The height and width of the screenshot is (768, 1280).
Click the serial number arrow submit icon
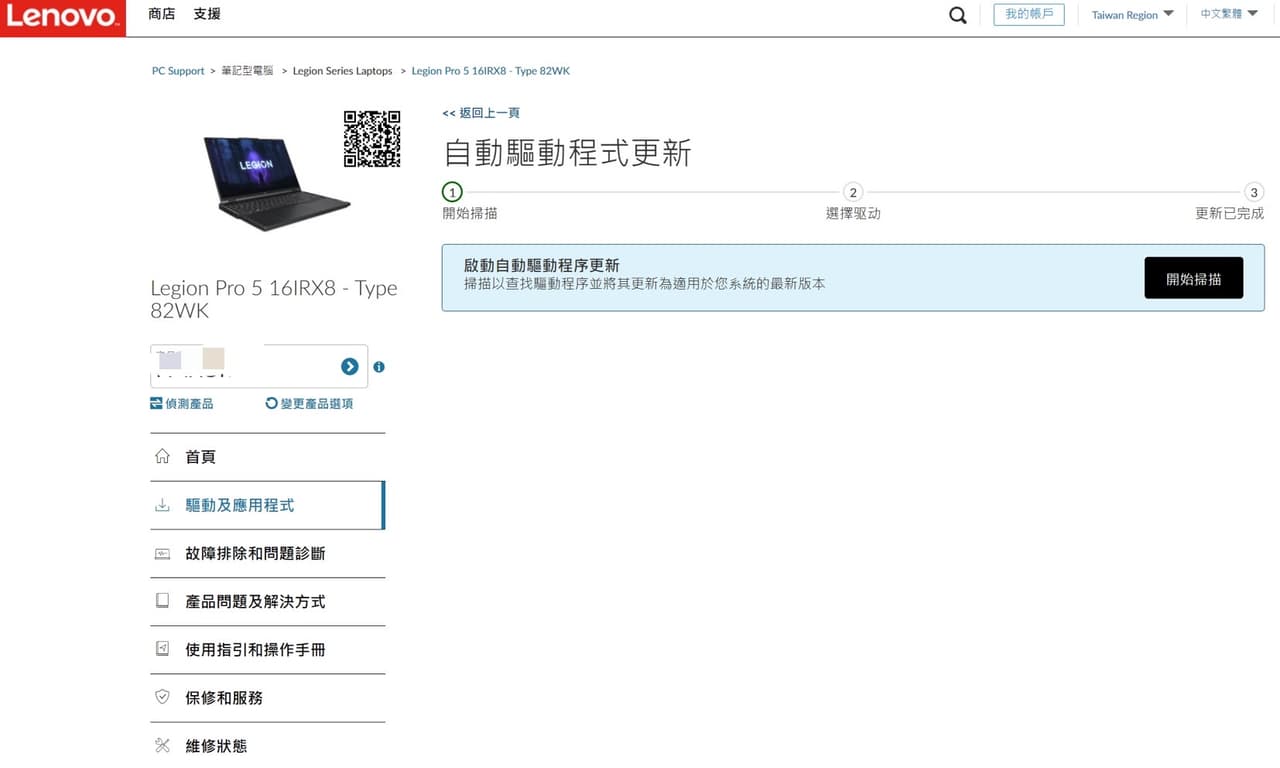click(x=349, y=367)
